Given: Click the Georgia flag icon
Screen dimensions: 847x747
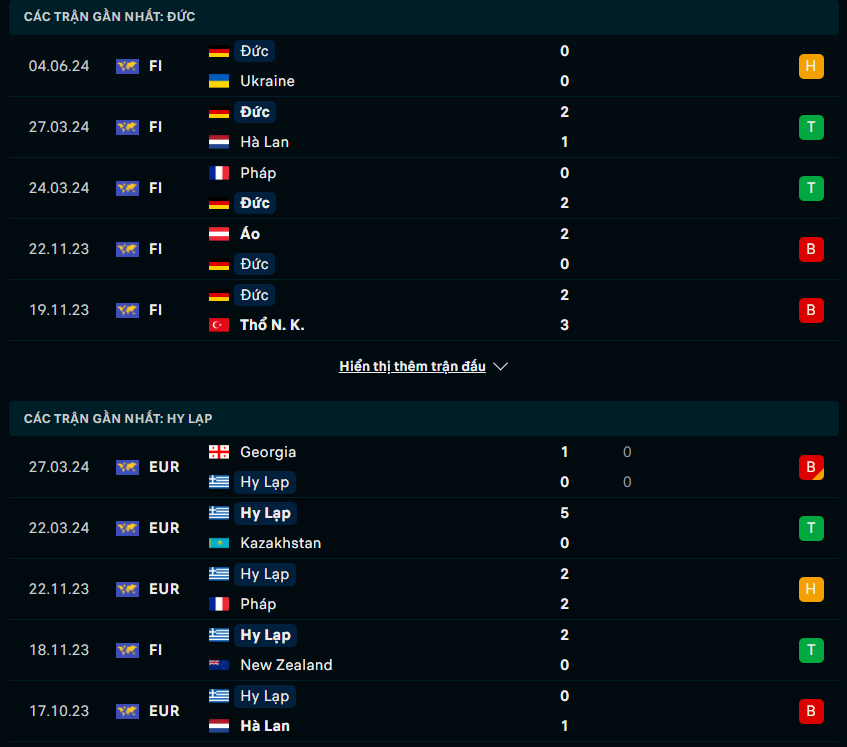Looking at the screenshot, I should pyautogui.click(x=219, y=452).
